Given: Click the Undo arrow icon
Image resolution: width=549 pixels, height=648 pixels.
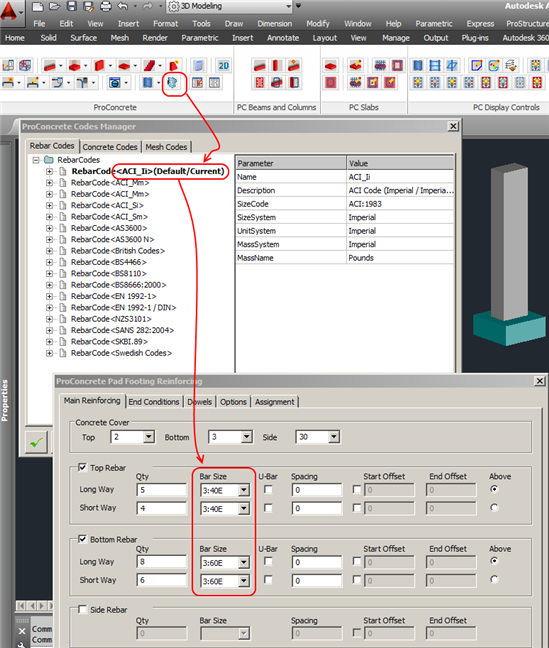Looking at the screenshot, I should click(123, 6).
